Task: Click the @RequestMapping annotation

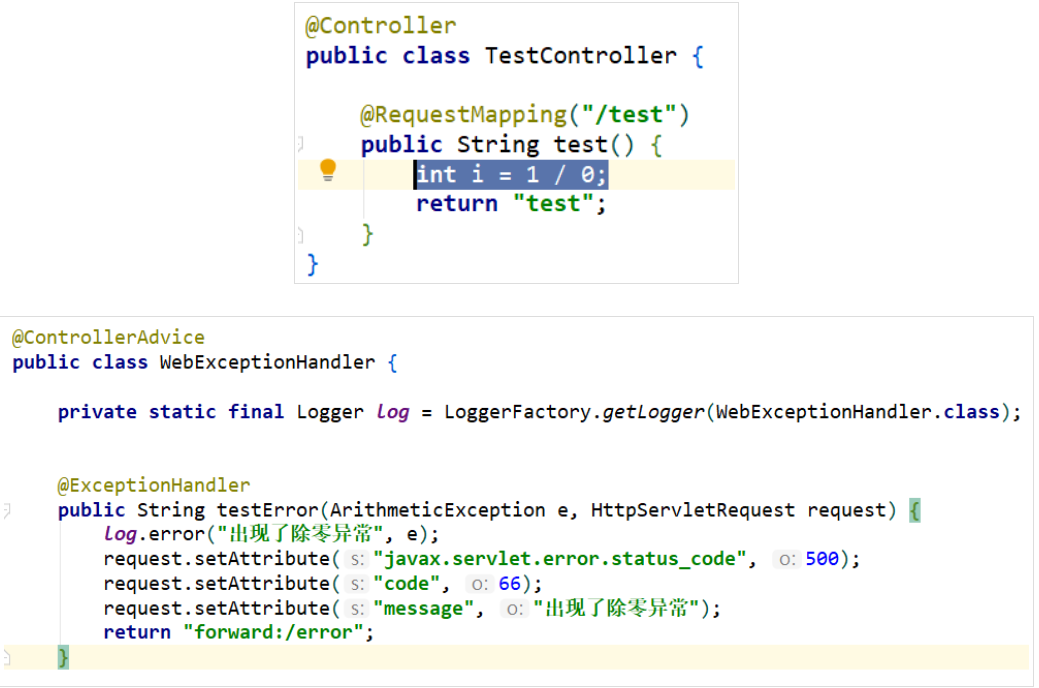Action: click(x=463, y=115)
